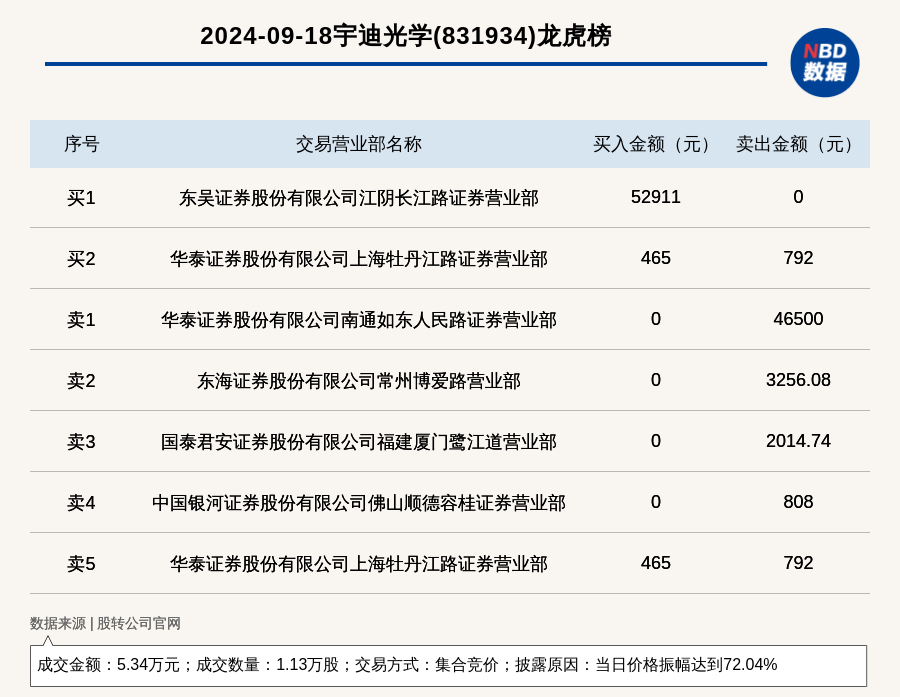Click the 卖出金额（元） column header

pos(798,144)
